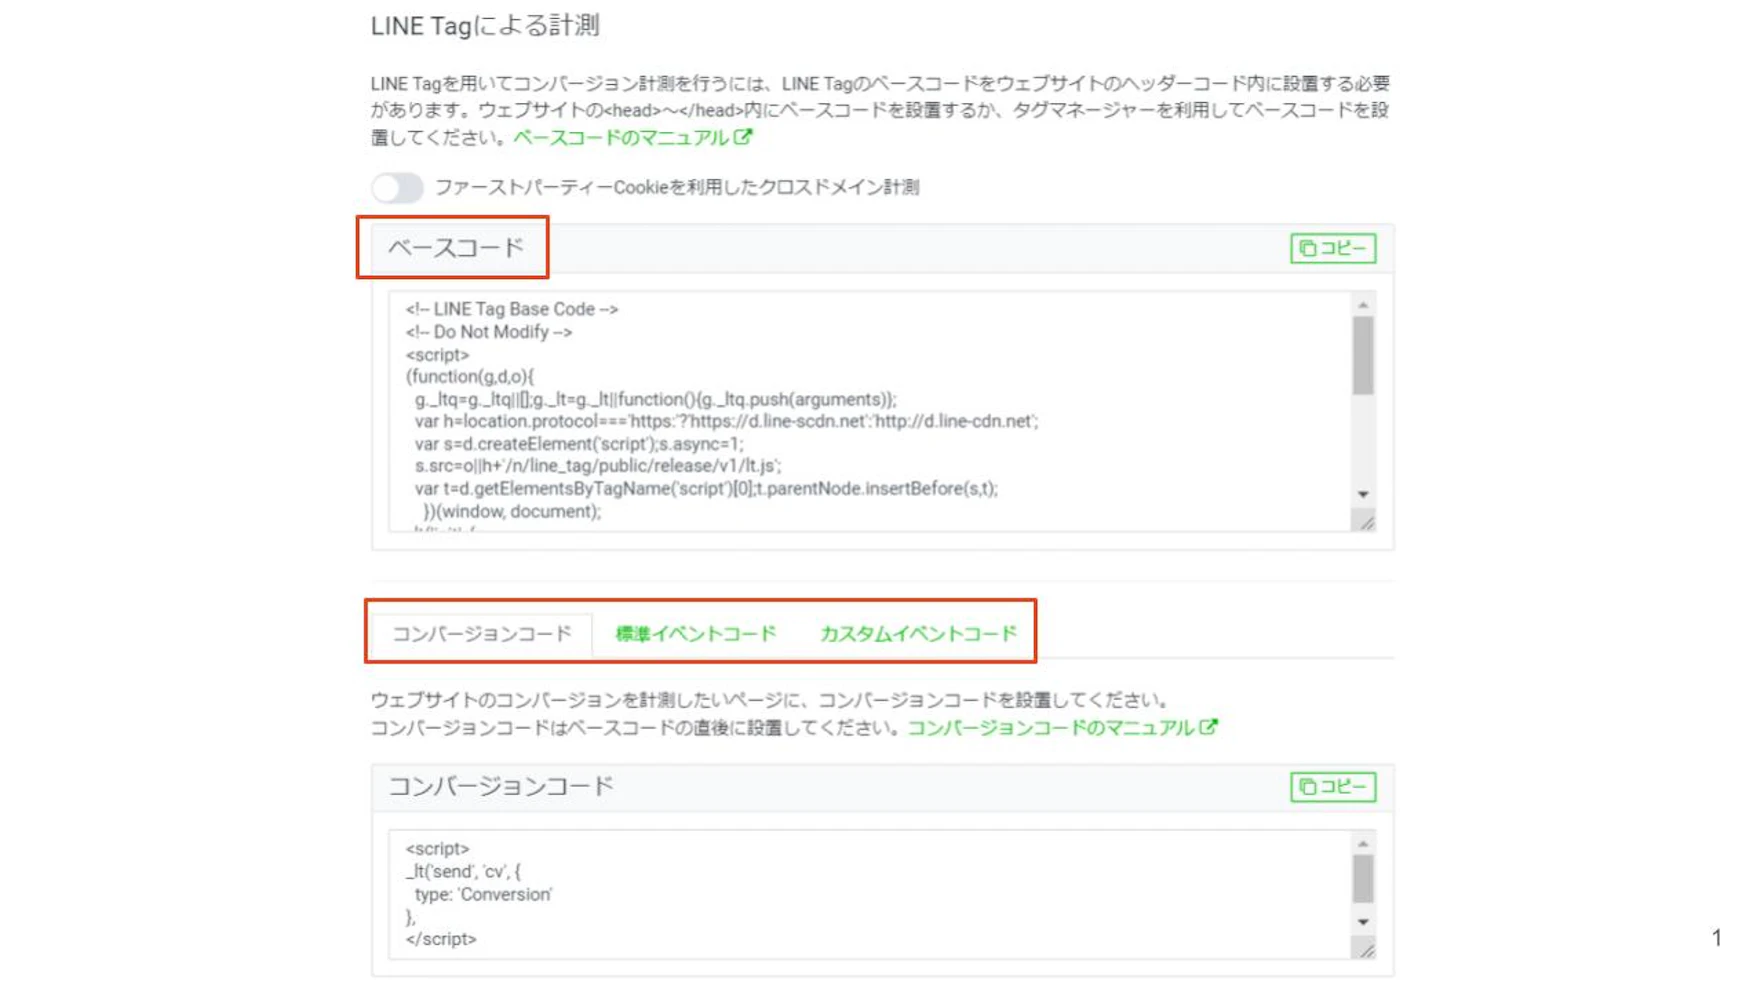The image size is (1764, 992).
Task: Click scroll-down arrow in conversion code box
Action: tap(1363, 922)
